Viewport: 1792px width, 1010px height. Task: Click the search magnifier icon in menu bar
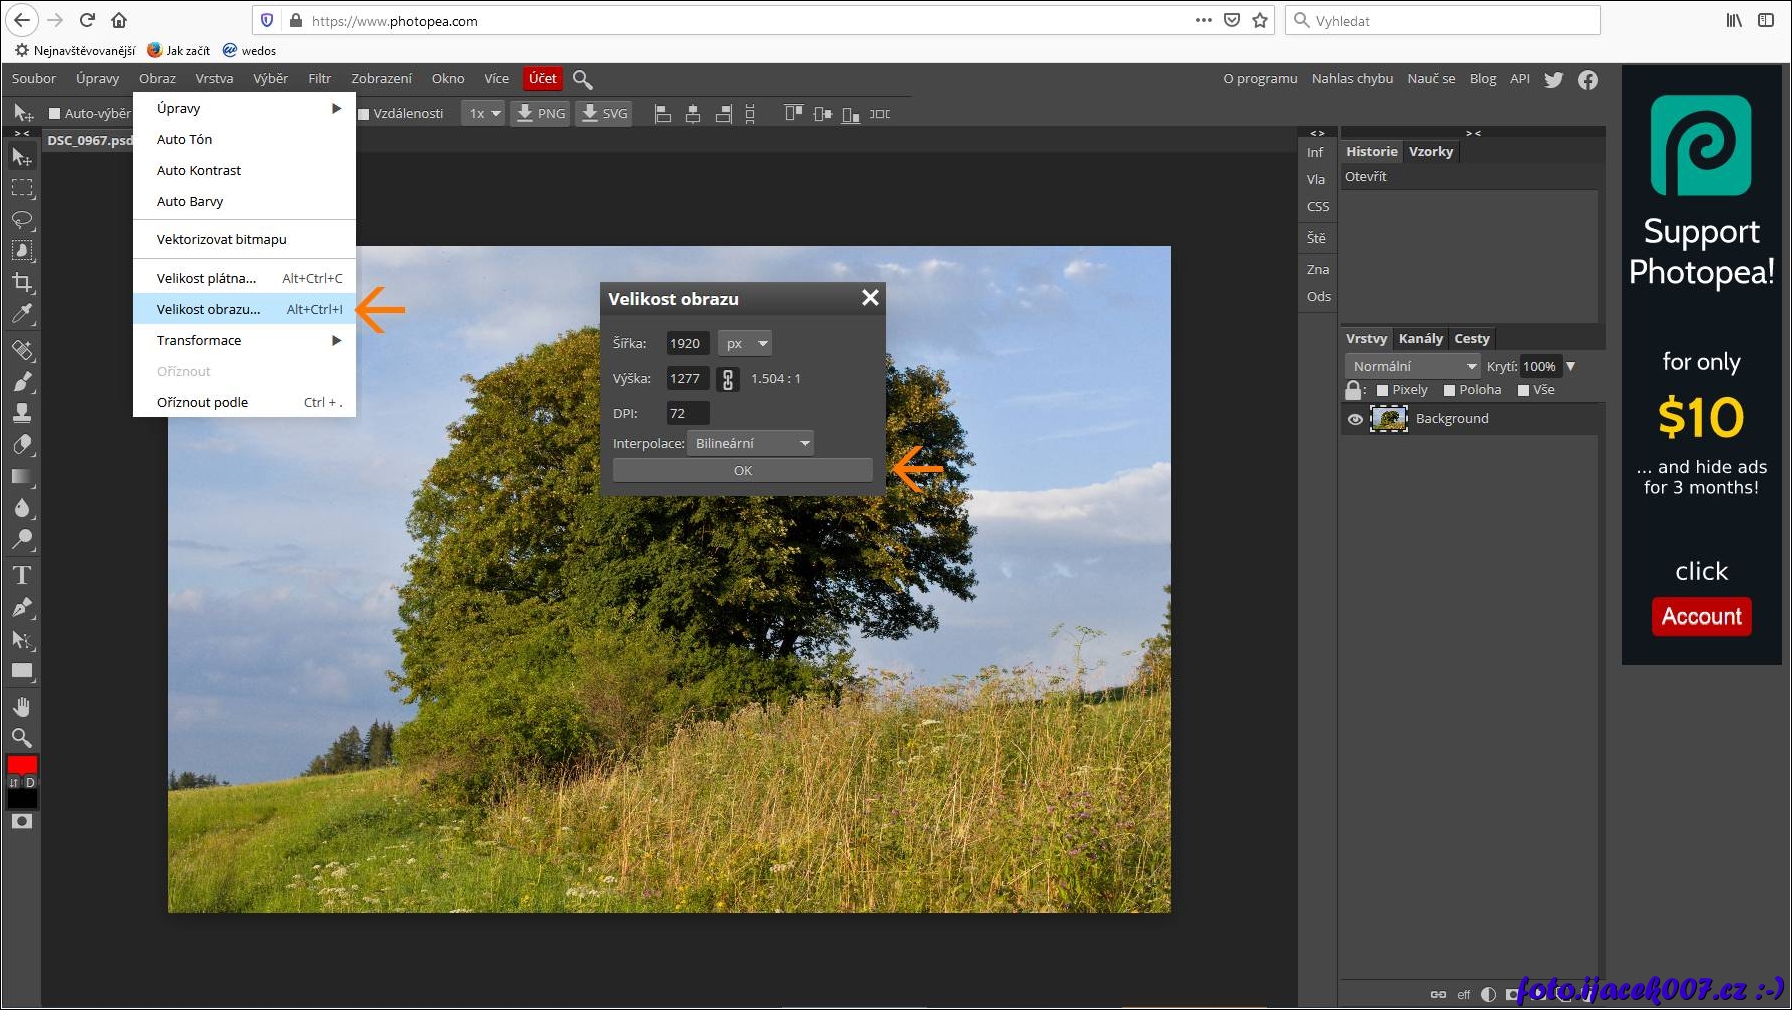point(583,79)
